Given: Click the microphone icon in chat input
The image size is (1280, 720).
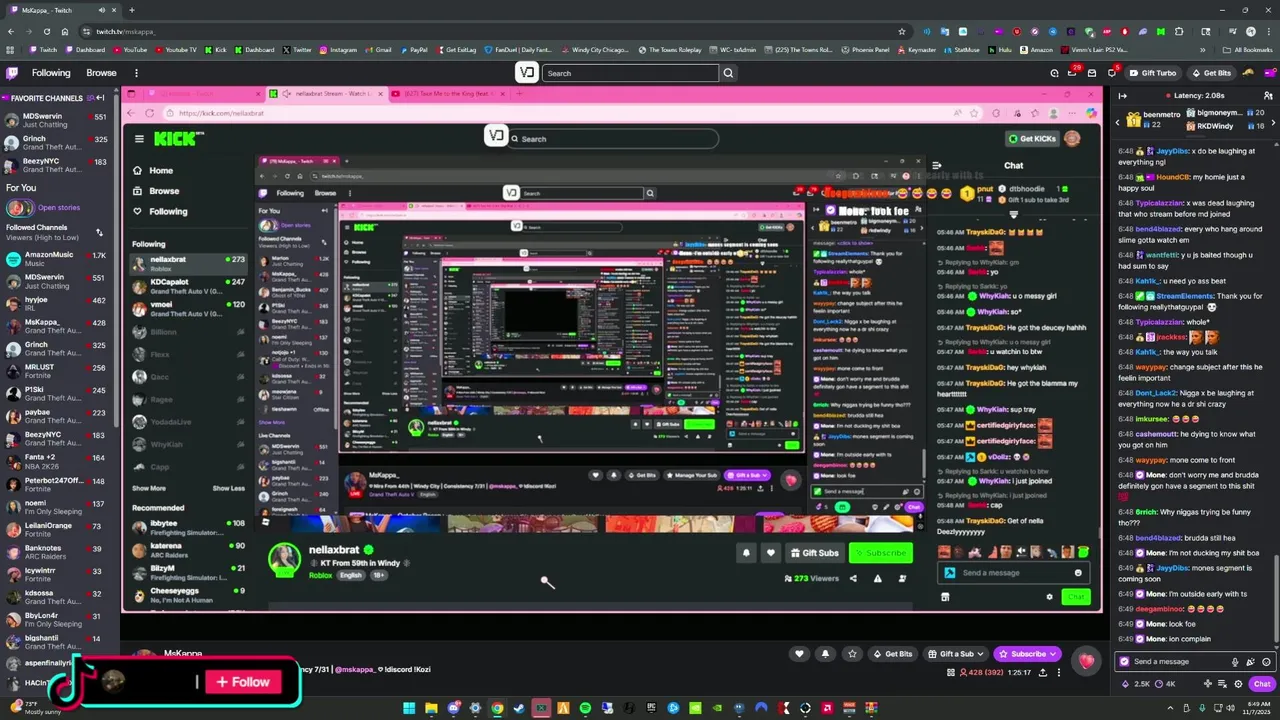Looking at the screenshot, I should (x=1235, y=662).
